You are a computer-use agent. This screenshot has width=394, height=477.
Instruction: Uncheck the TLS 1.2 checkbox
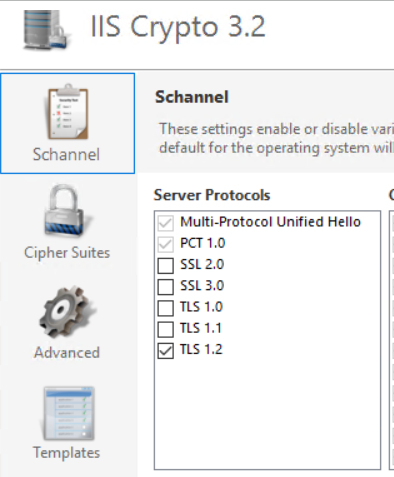(165, 351)
